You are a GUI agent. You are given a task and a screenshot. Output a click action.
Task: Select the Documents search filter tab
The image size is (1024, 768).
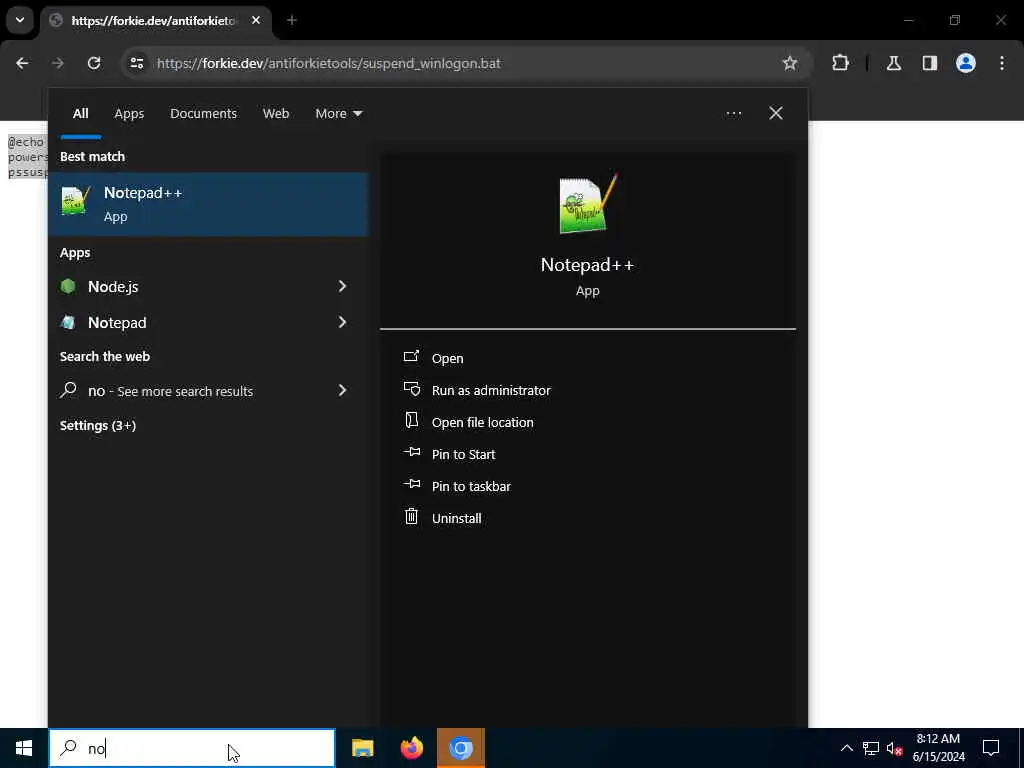(203, 114)
